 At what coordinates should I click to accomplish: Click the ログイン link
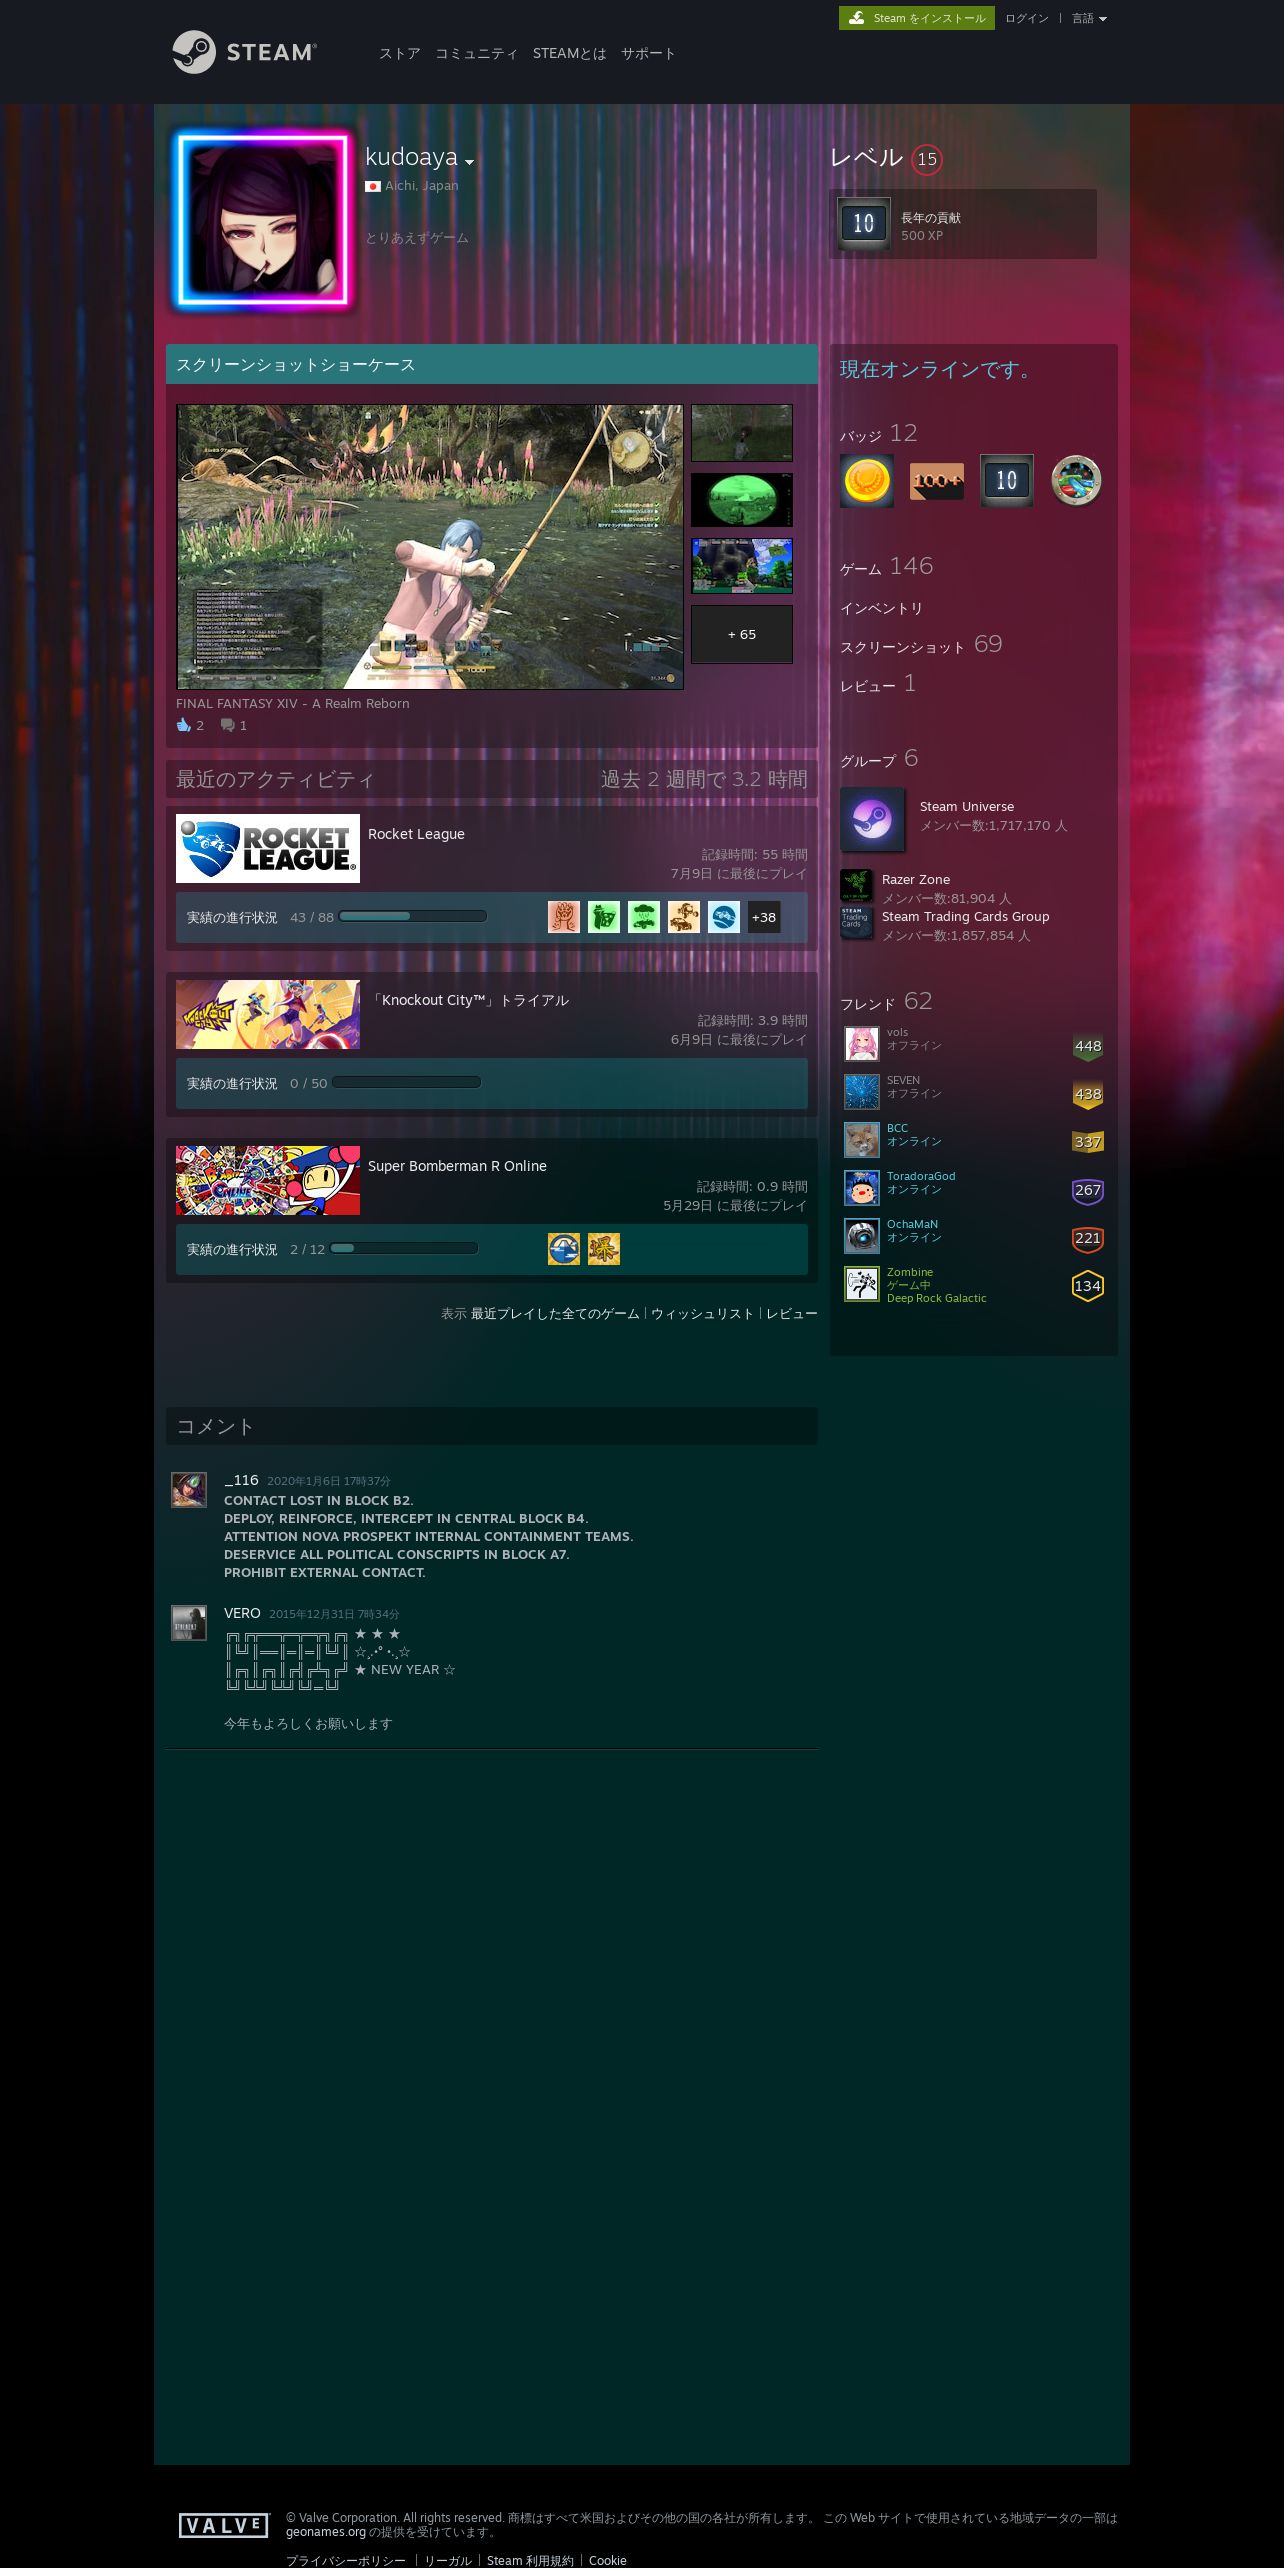click(1027, 18)
